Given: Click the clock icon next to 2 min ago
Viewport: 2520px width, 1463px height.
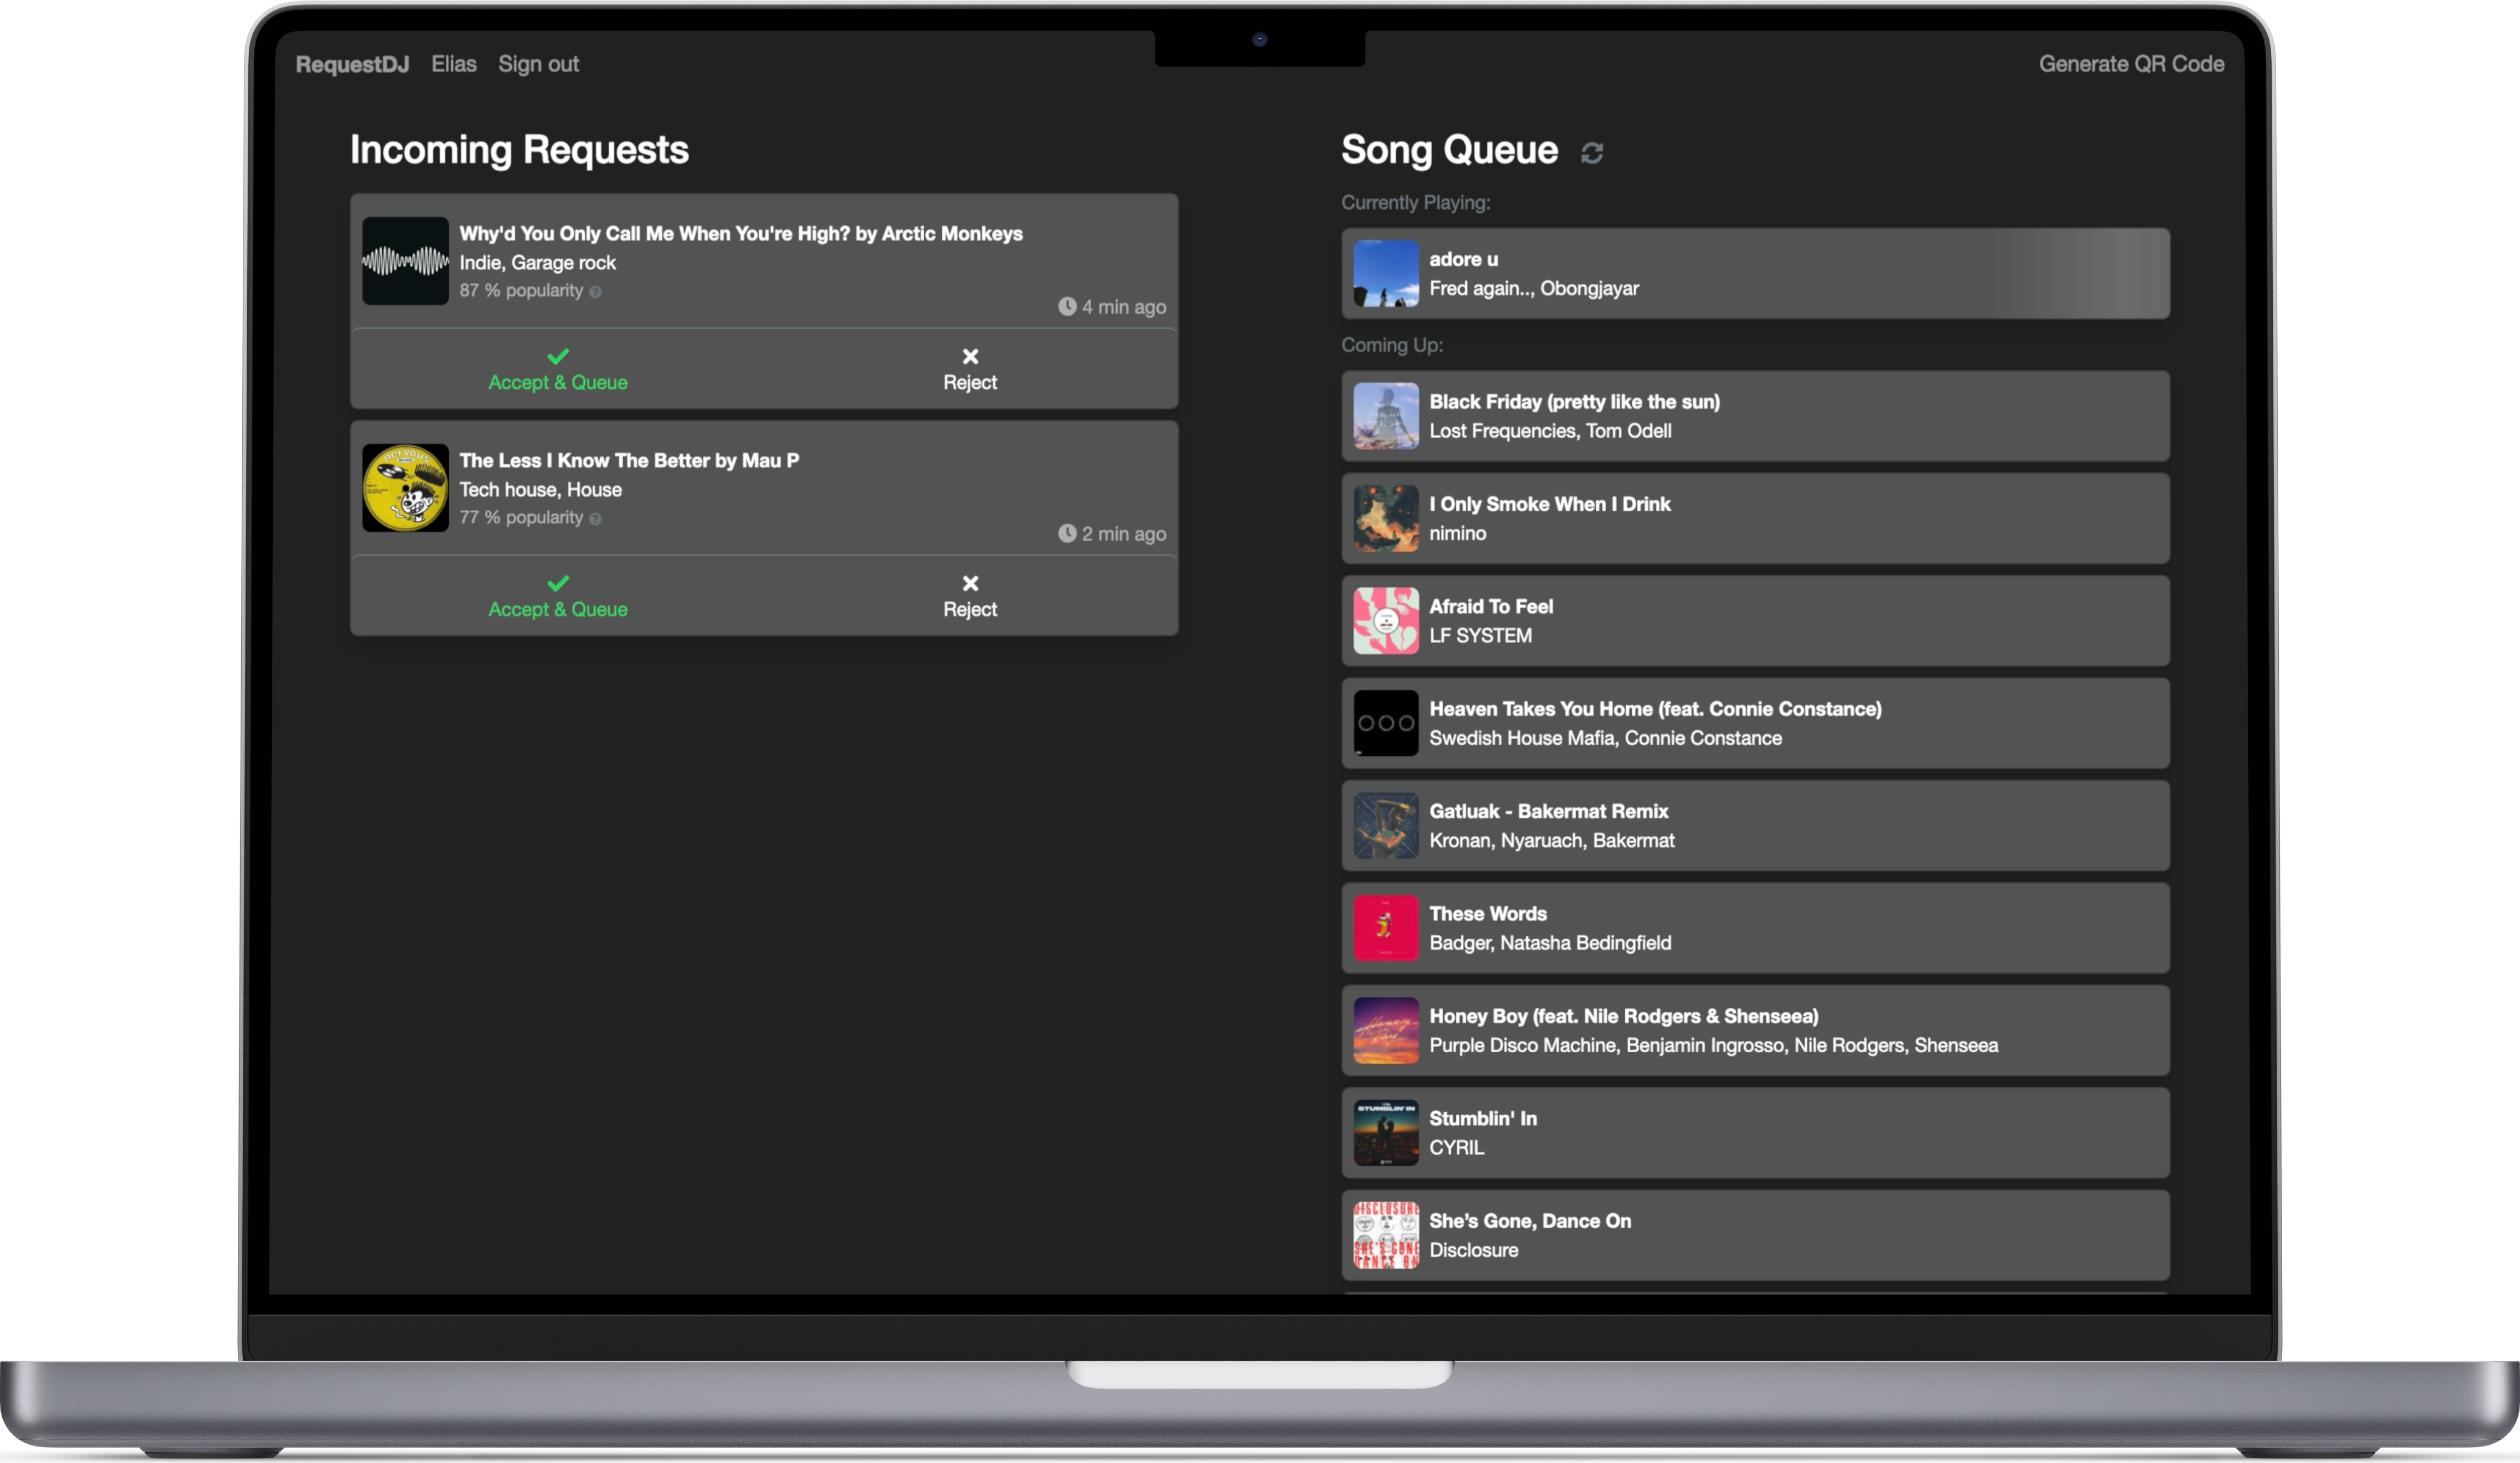Looking at the screenshot, I should tap(1067, 534).
